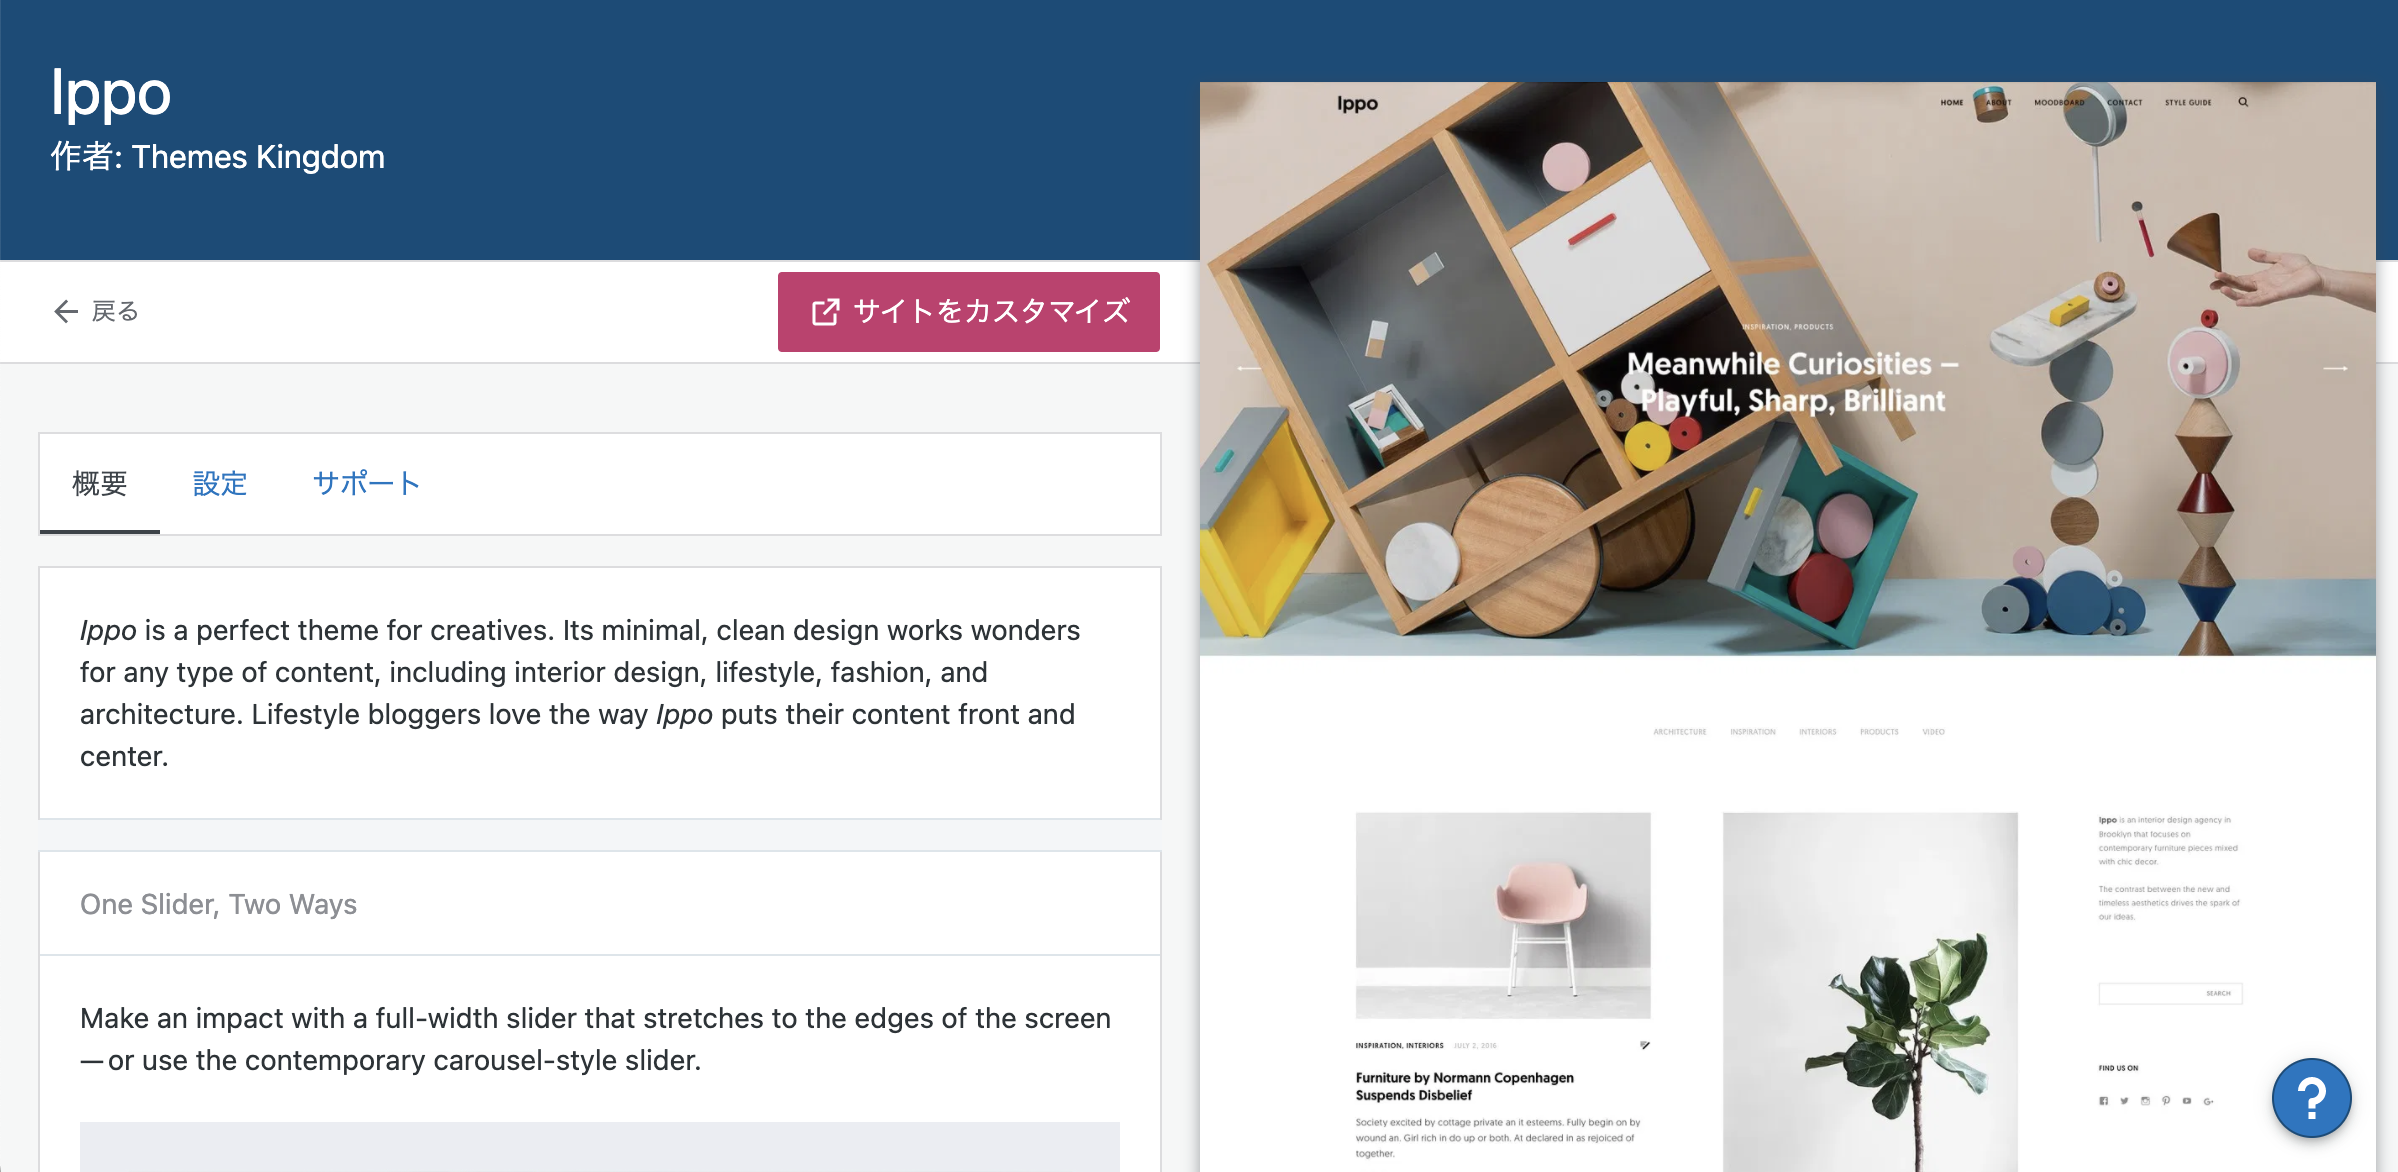Click the tag icon next to the furniture post
Screen dimensions: 2398x1172
tap(1646, 1043)
